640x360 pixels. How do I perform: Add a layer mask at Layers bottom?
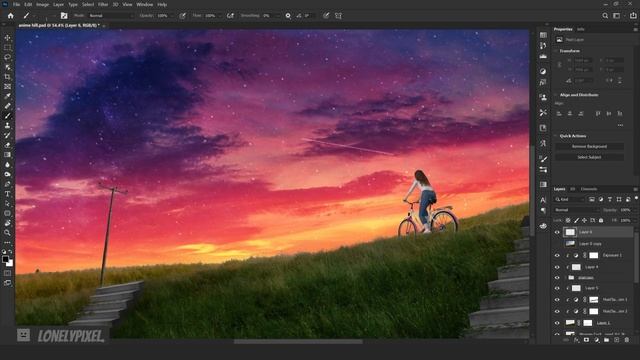(587, 340)
